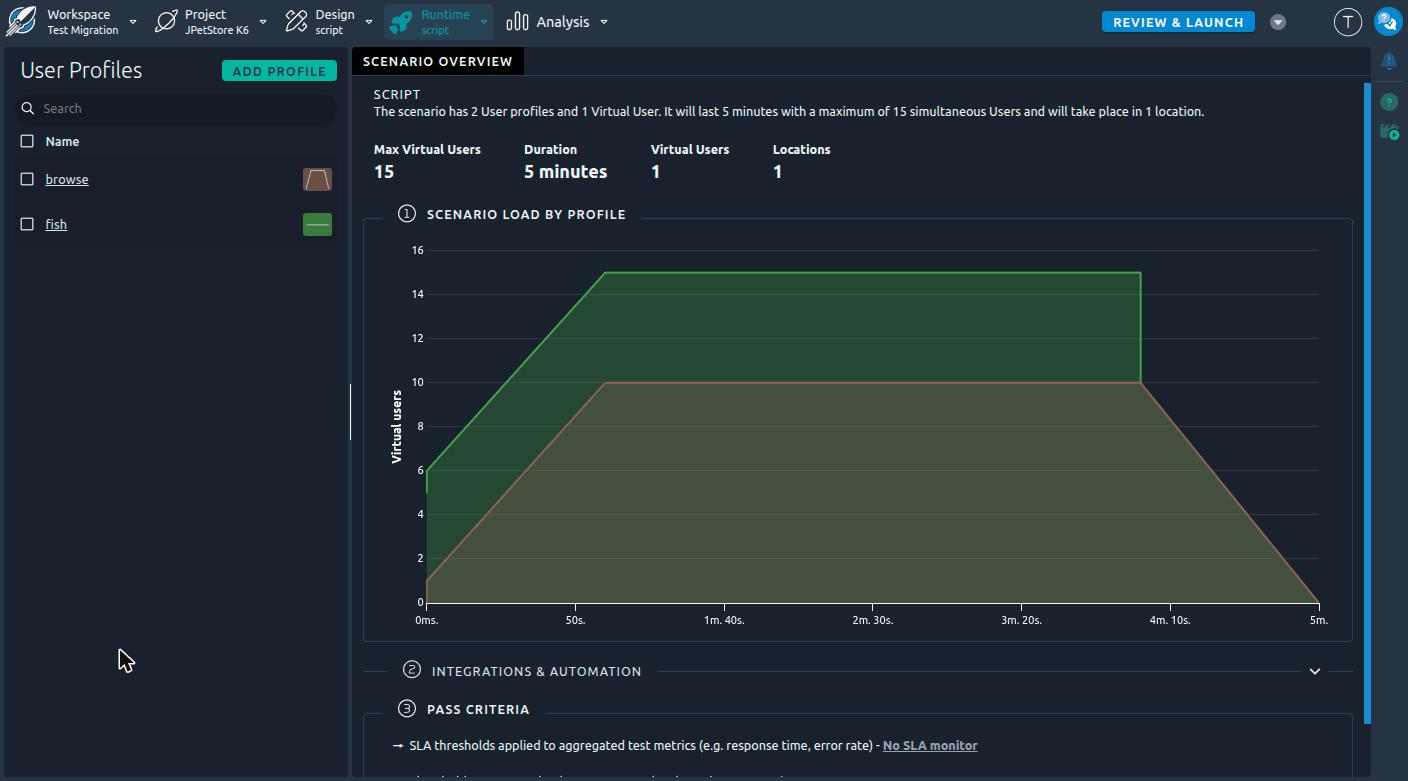
Task: Click the step 3 circle beside Pass Criteria
Action: pos(406,708)
